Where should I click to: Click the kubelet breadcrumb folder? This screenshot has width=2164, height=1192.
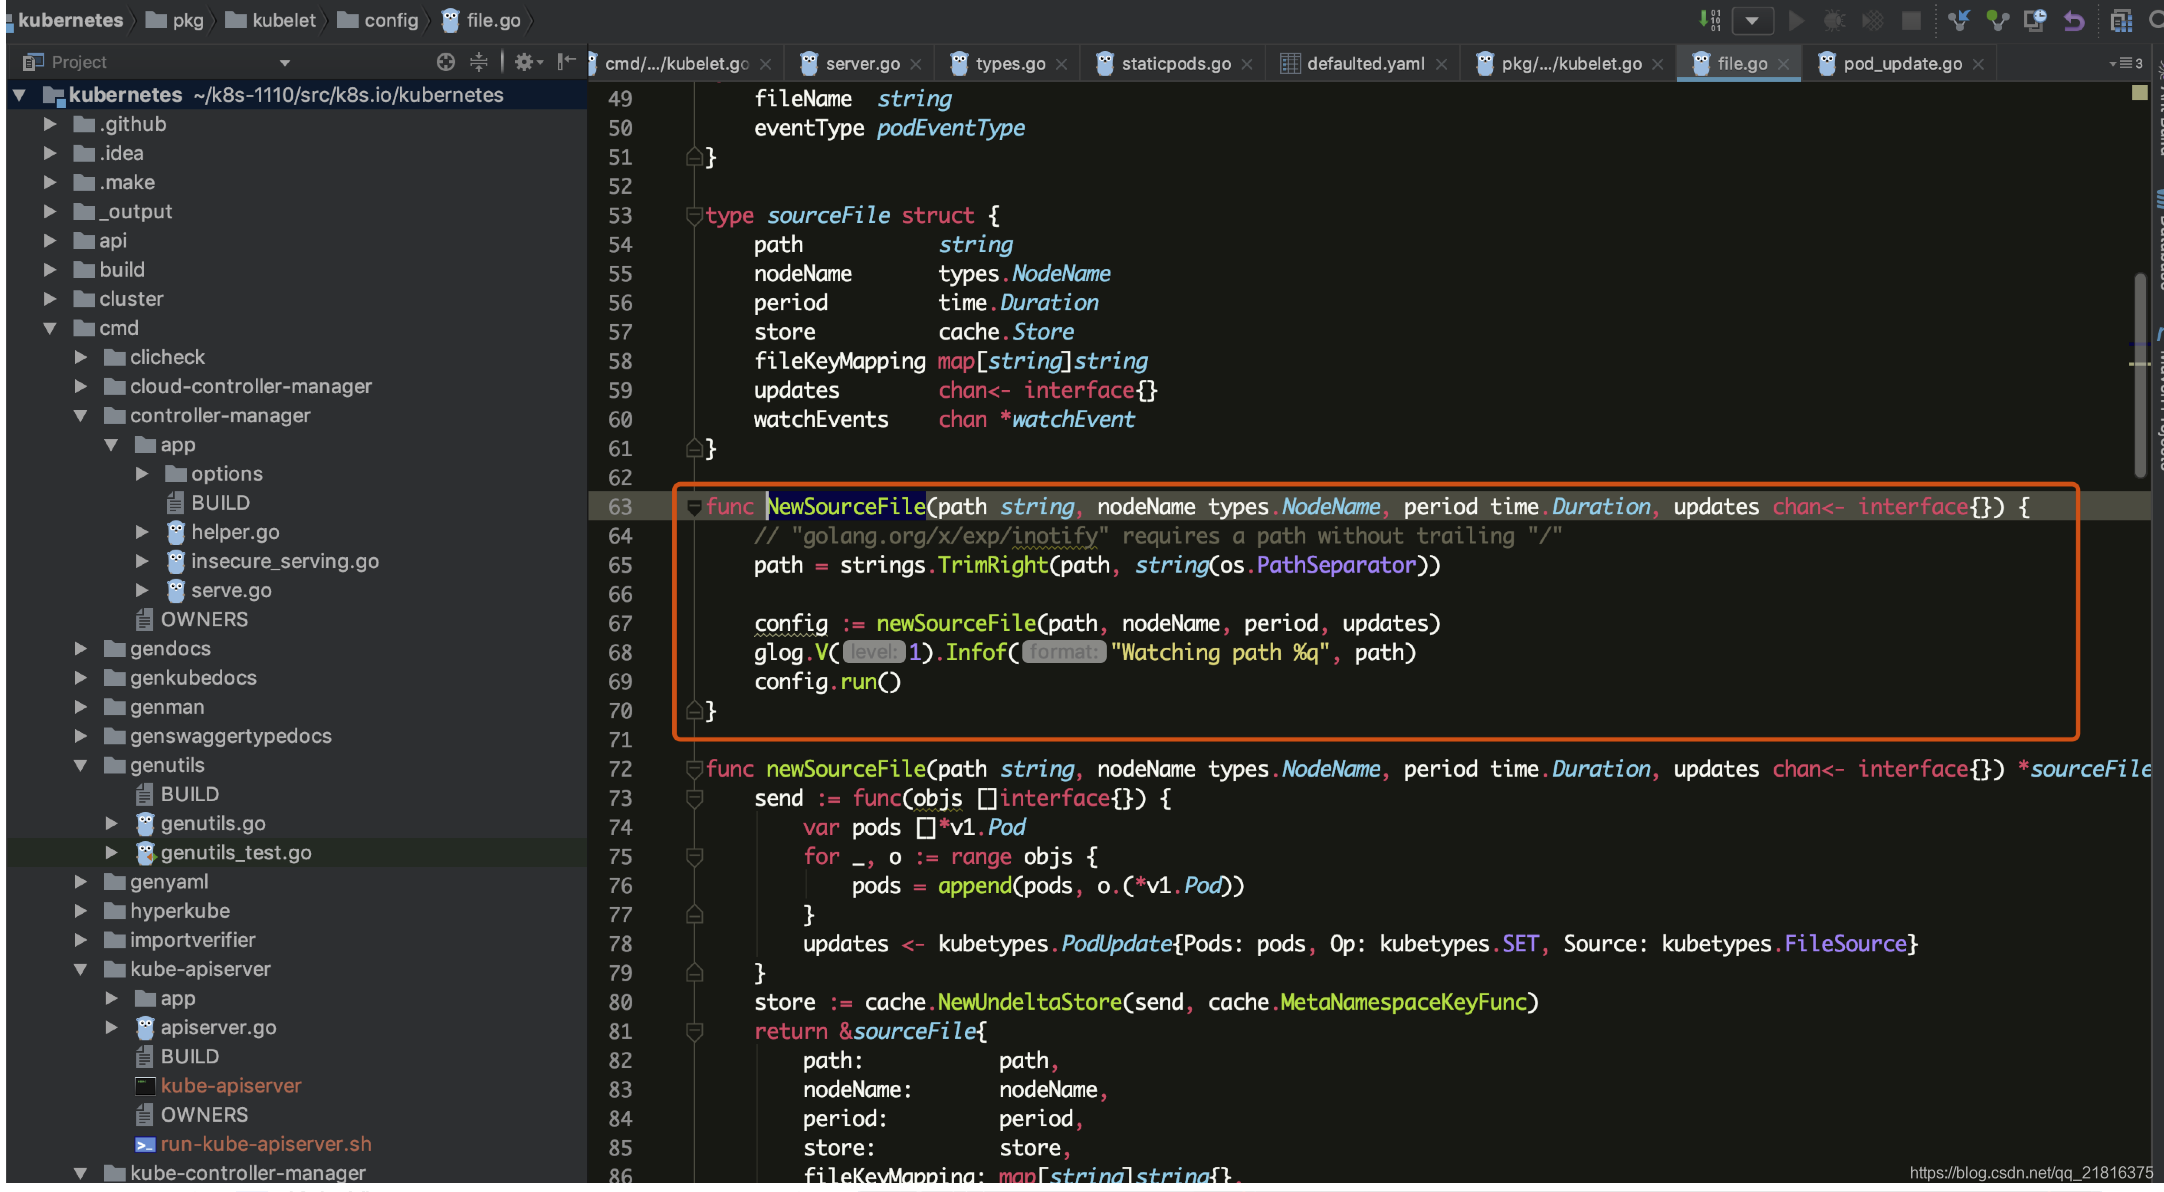coord(271,20)
